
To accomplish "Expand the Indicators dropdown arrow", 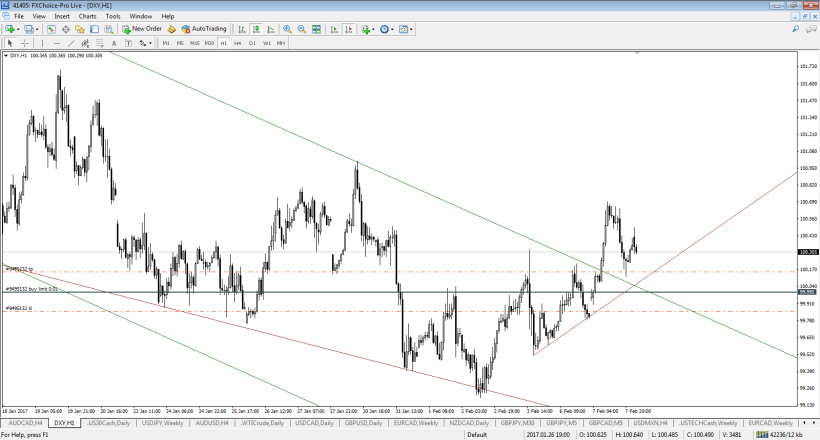I will tap(373, 29).
